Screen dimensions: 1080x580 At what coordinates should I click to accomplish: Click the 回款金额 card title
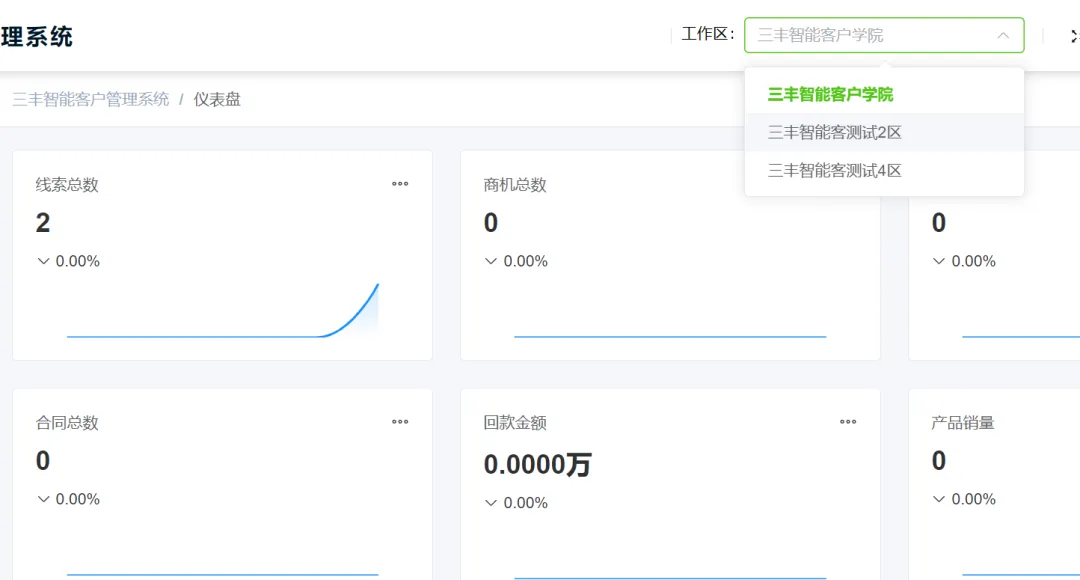coord(515,422)
